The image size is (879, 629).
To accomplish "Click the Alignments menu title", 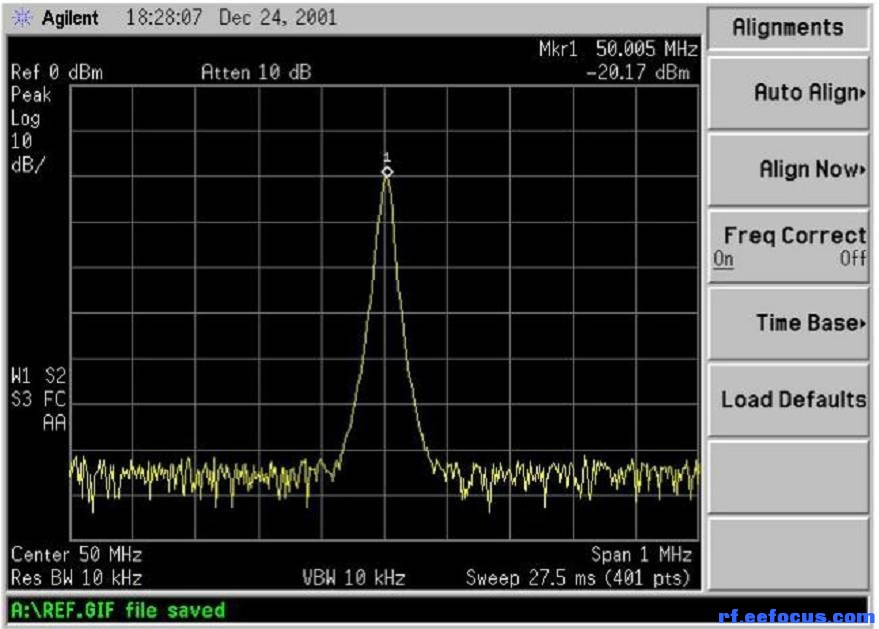I will pyautogui.click(x=788, y=27).
